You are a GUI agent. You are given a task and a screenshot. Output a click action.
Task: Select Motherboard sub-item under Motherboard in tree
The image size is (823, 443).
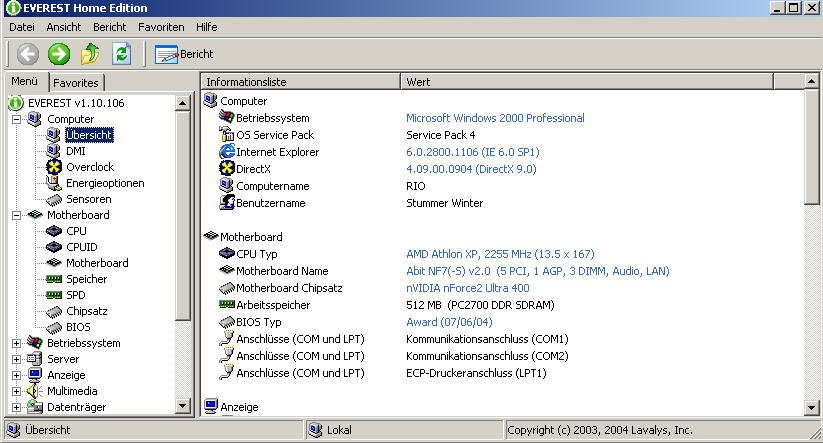(x=97, y=263)
